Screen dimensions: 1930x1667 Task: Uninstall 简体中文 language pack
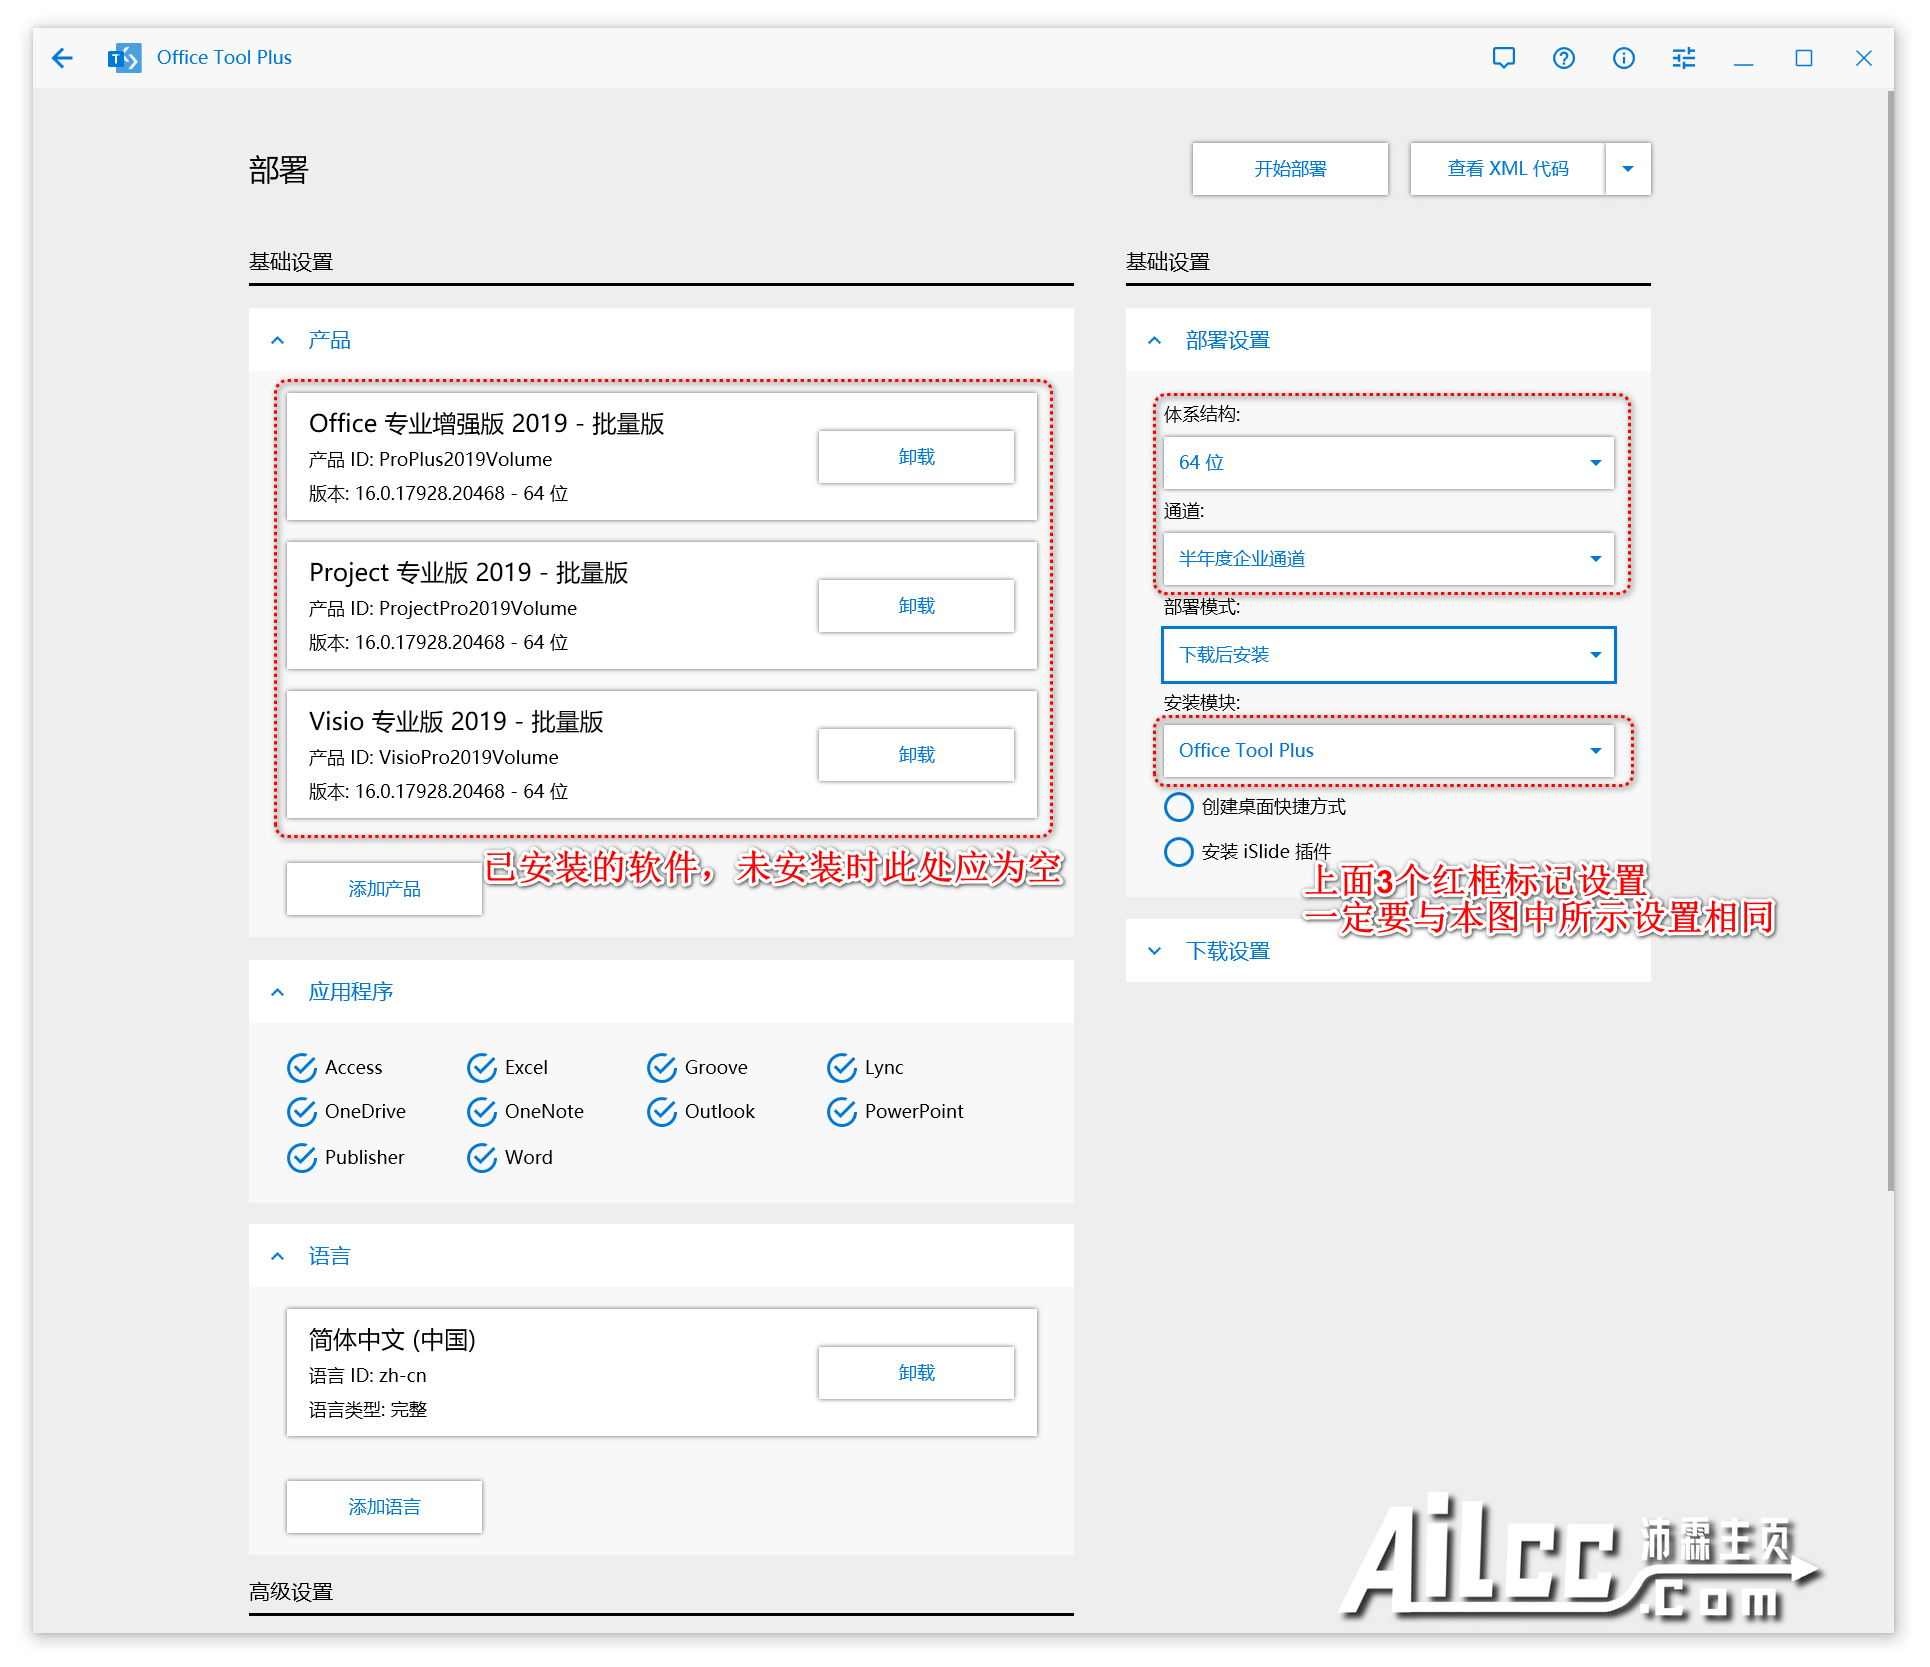[x=915, y=1373]
